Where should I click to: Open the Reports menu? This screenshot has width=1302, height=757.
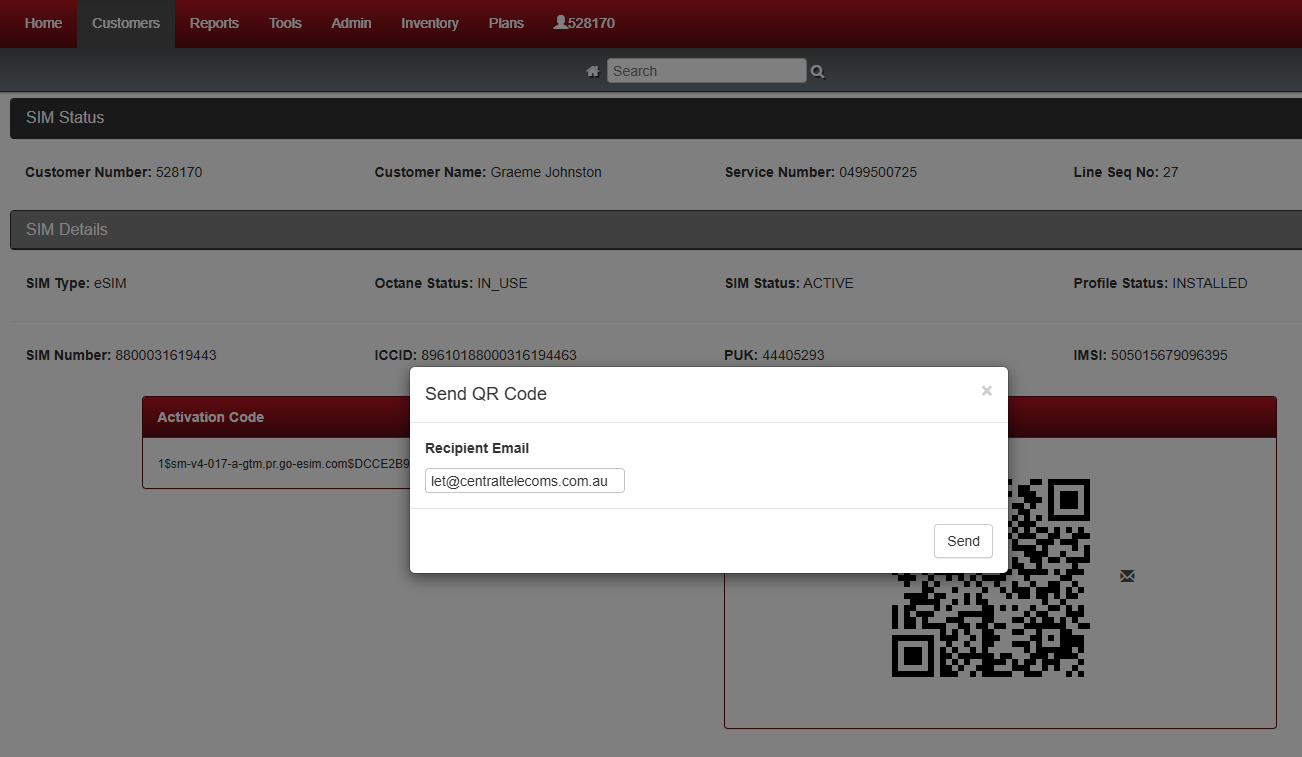(x=214, y=23)
